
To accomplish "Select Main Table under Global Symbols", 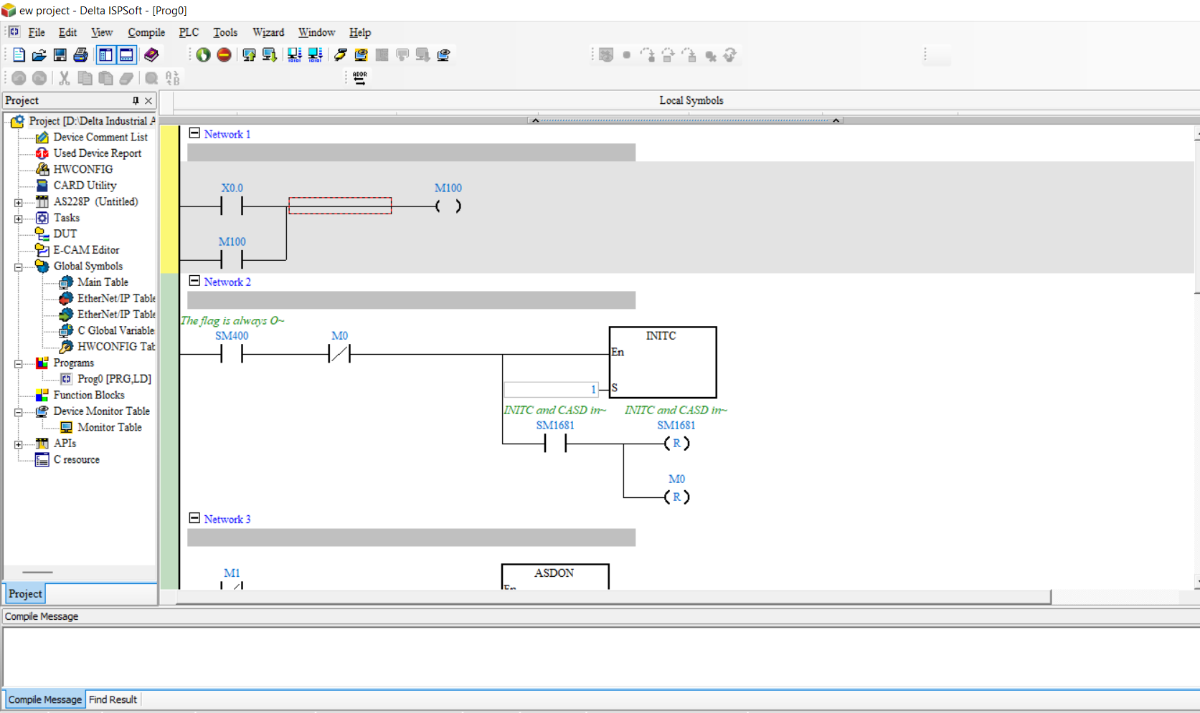I will tap(103, 282).
